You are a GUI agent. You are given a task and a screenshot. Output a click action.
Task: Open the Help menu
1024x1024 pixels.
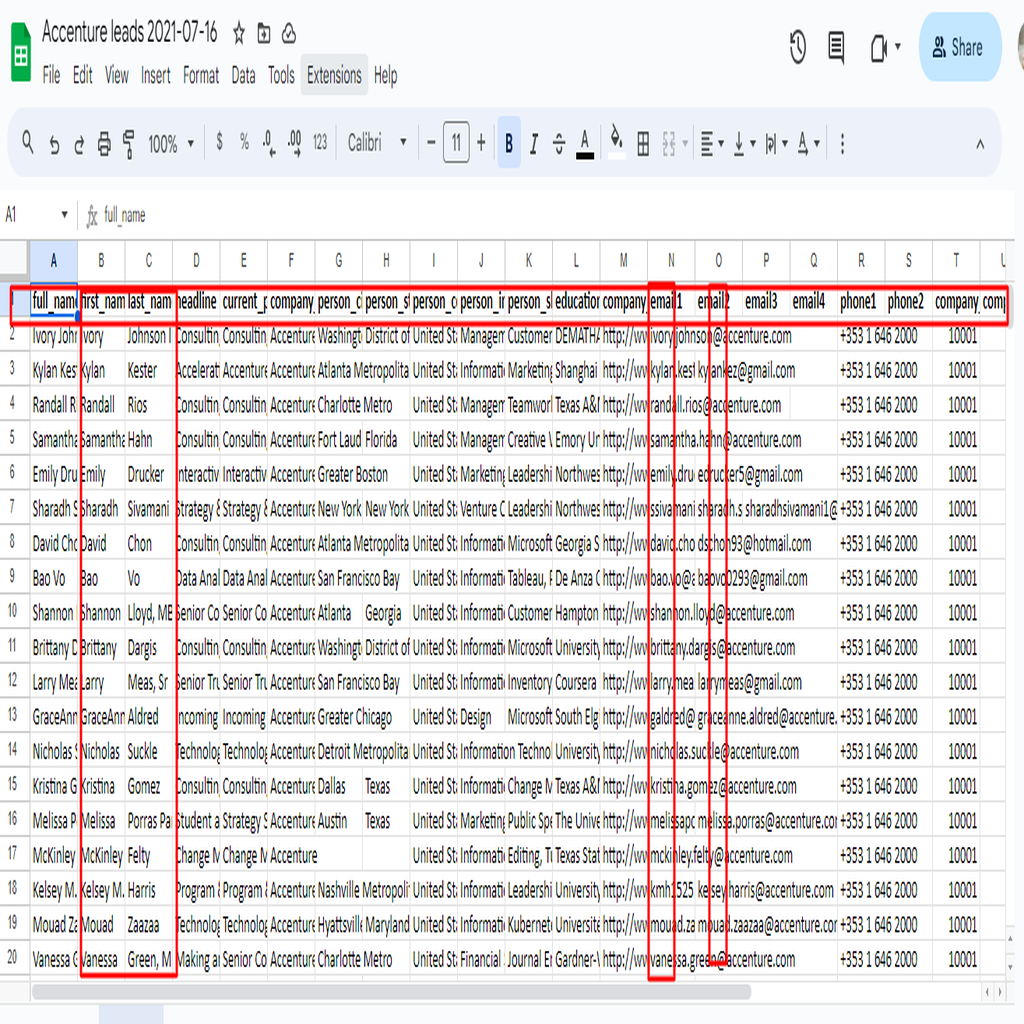(385, 76)
